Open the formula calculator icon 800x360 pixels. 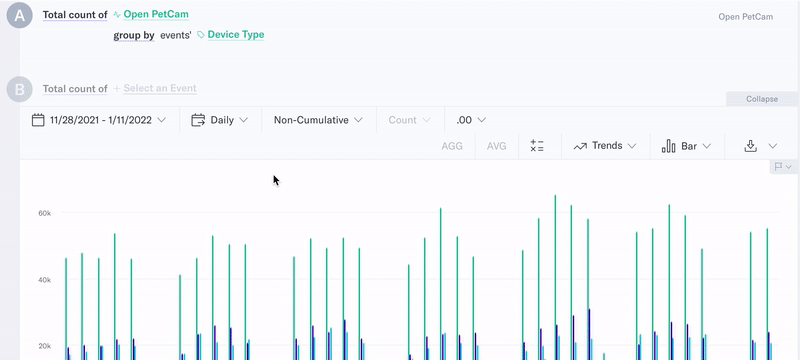(537, 146)
